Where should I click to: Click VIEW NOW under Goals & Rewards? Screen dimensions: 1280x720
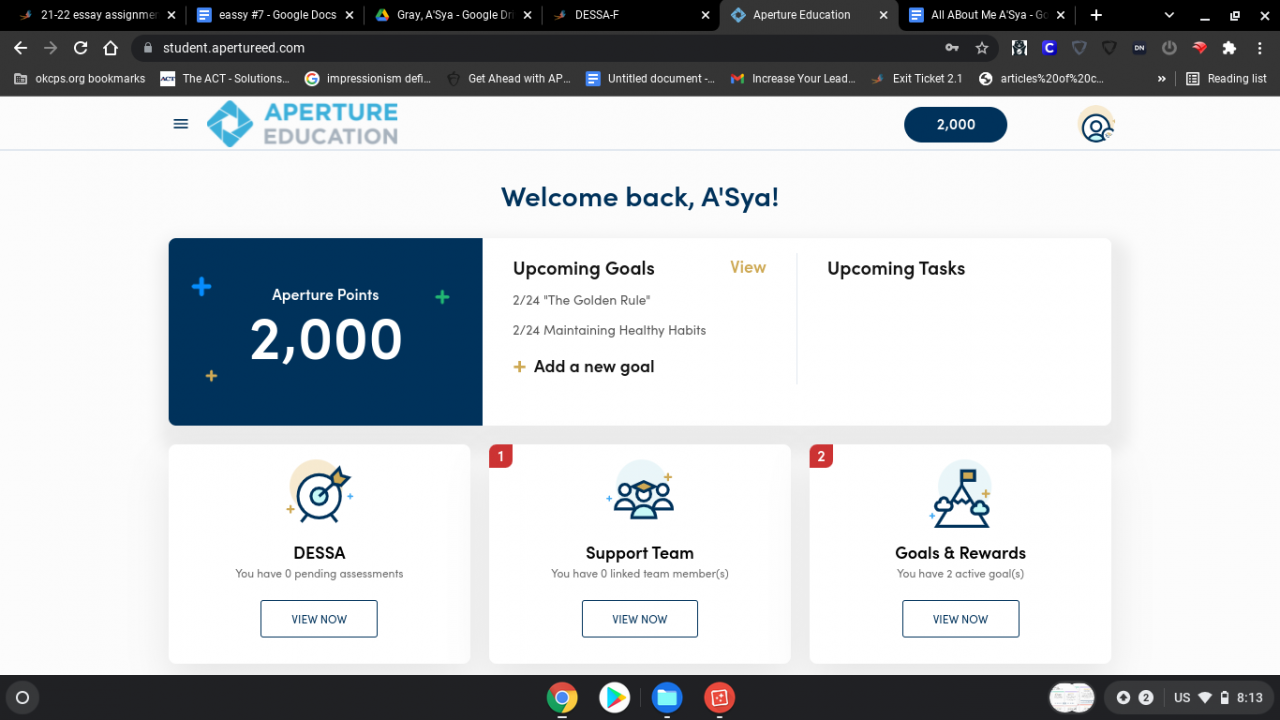[960, 619]
